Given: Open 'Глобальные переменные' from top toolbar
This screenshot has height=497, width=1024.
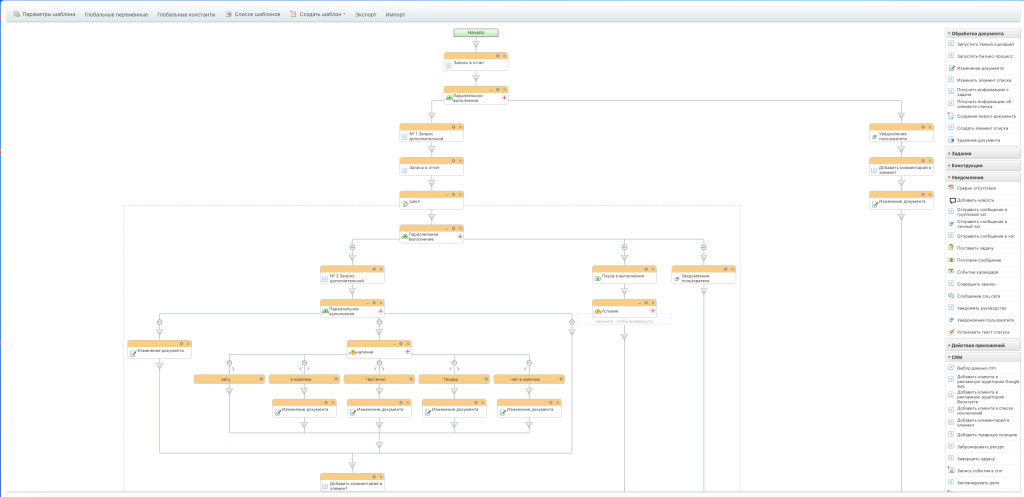Looking at the screenshot, I should point(116,15).
